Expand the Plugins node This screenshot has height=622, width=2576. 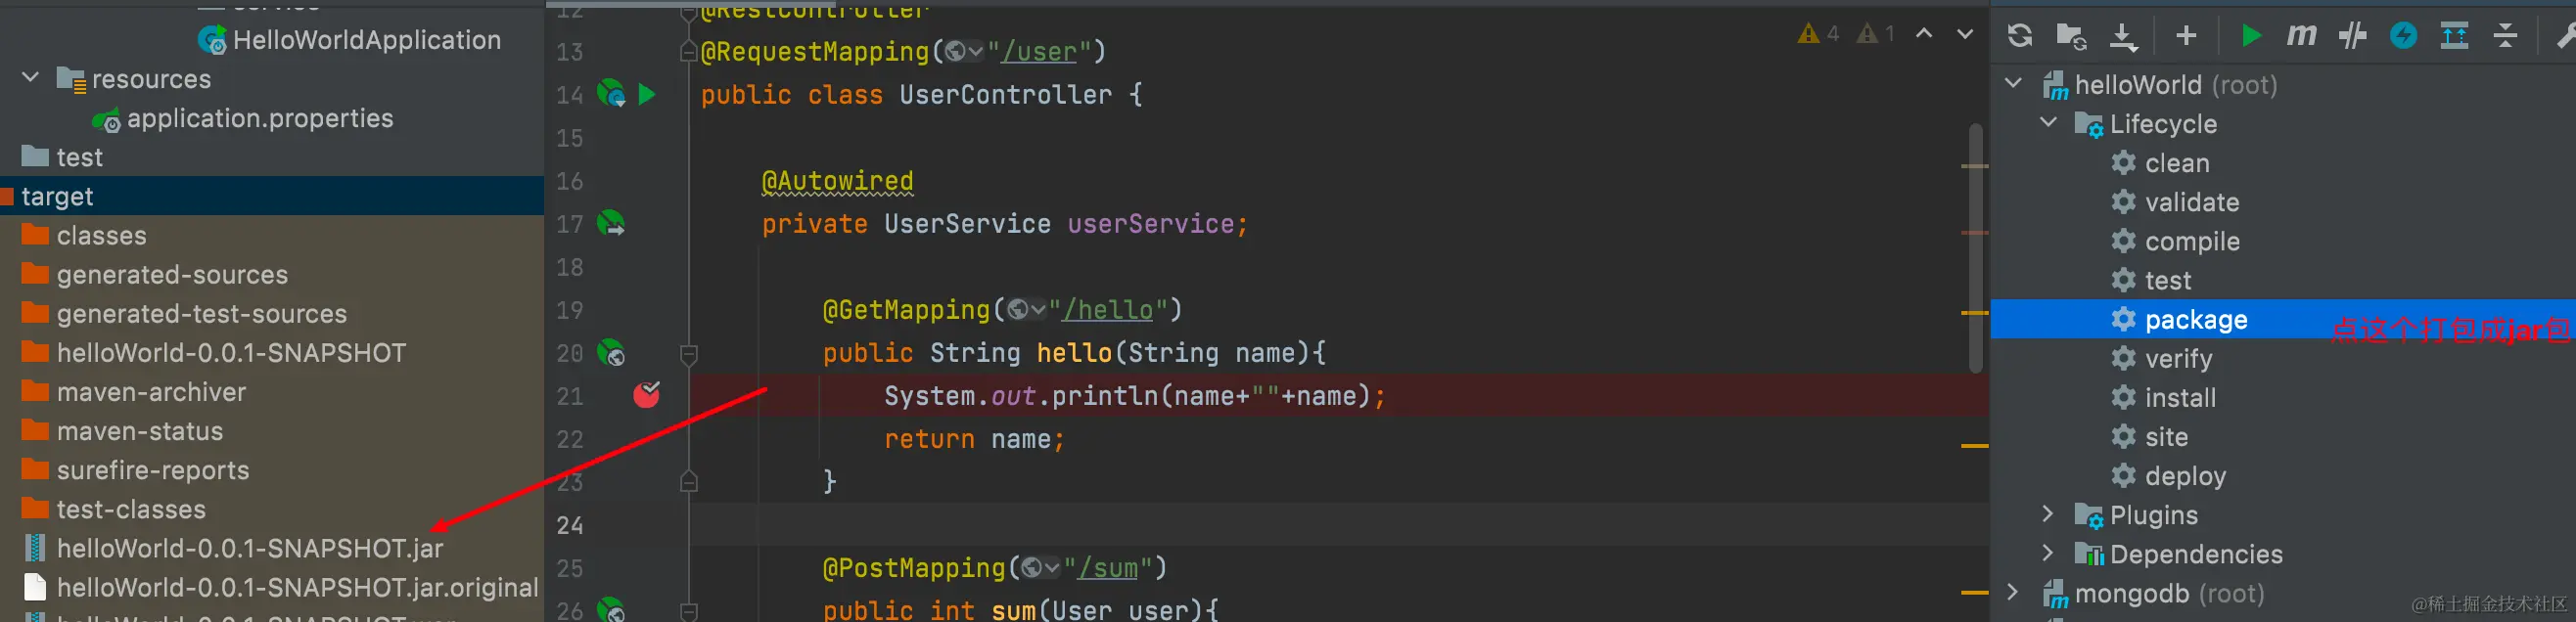(x=2048, y=513)
